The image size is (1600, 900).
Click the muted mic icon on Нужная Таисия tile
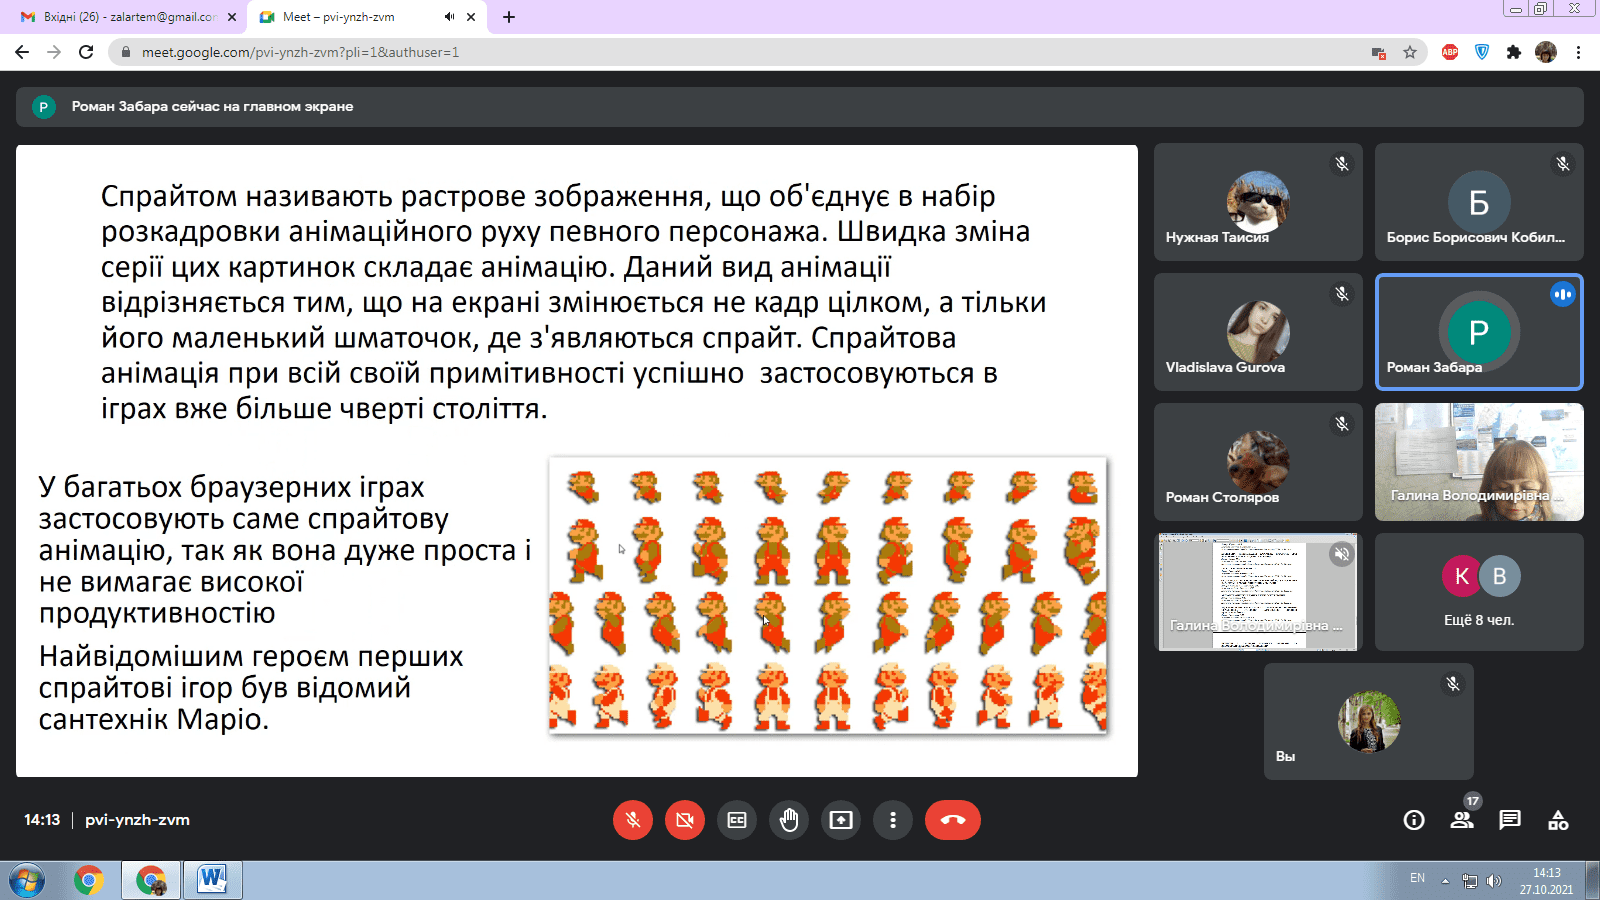click(1342, 164)
